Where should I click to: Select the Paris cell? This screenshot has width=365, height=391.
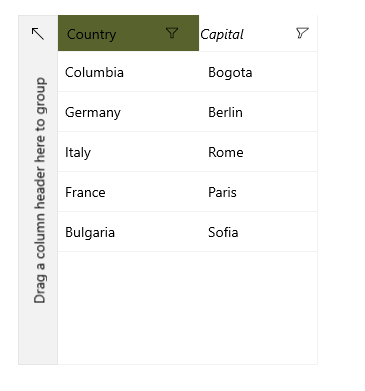coord(258,192)
